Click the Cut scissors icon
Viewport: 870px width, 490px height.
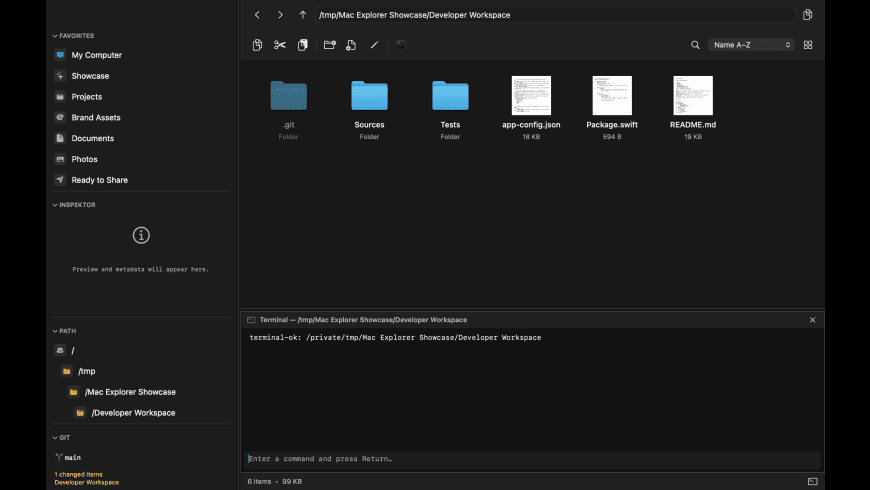tap(280, 45)
